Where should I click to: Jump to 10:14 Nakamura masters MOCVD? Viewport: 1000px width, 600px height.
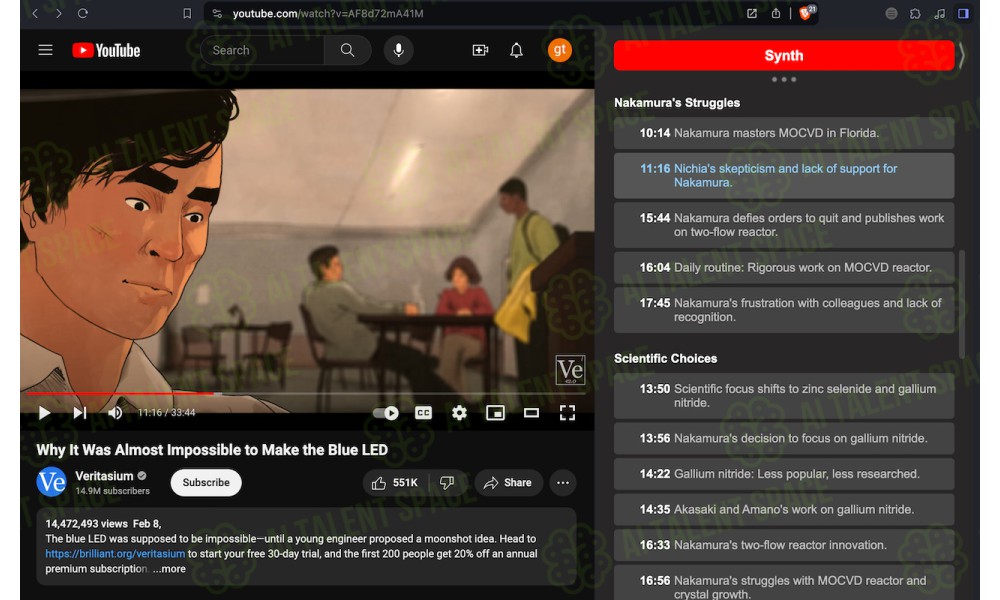click(x=784, y=133)
